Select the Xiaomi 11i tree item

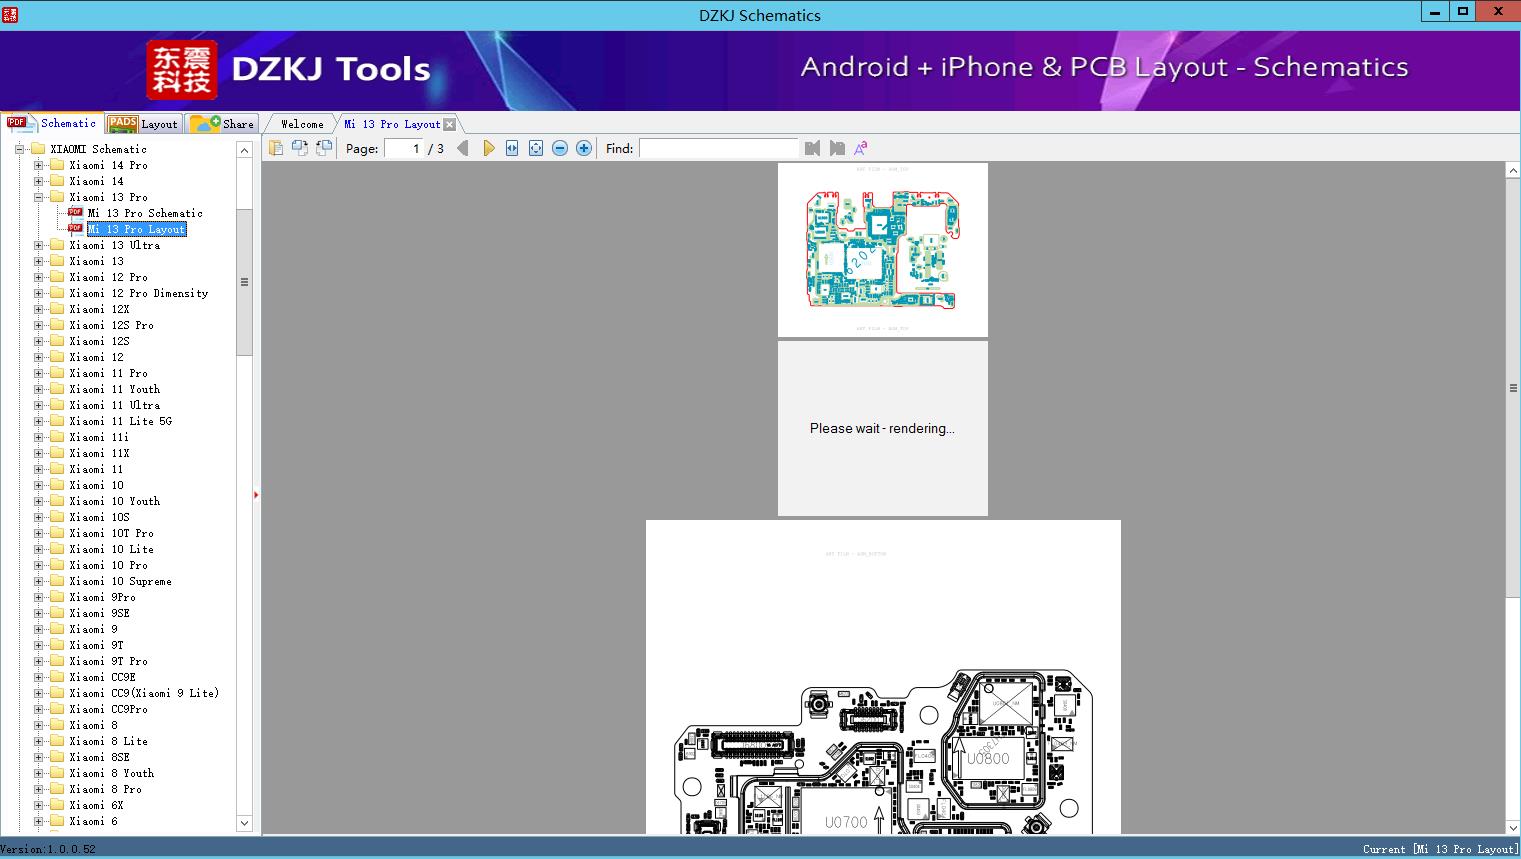point(100,437)
